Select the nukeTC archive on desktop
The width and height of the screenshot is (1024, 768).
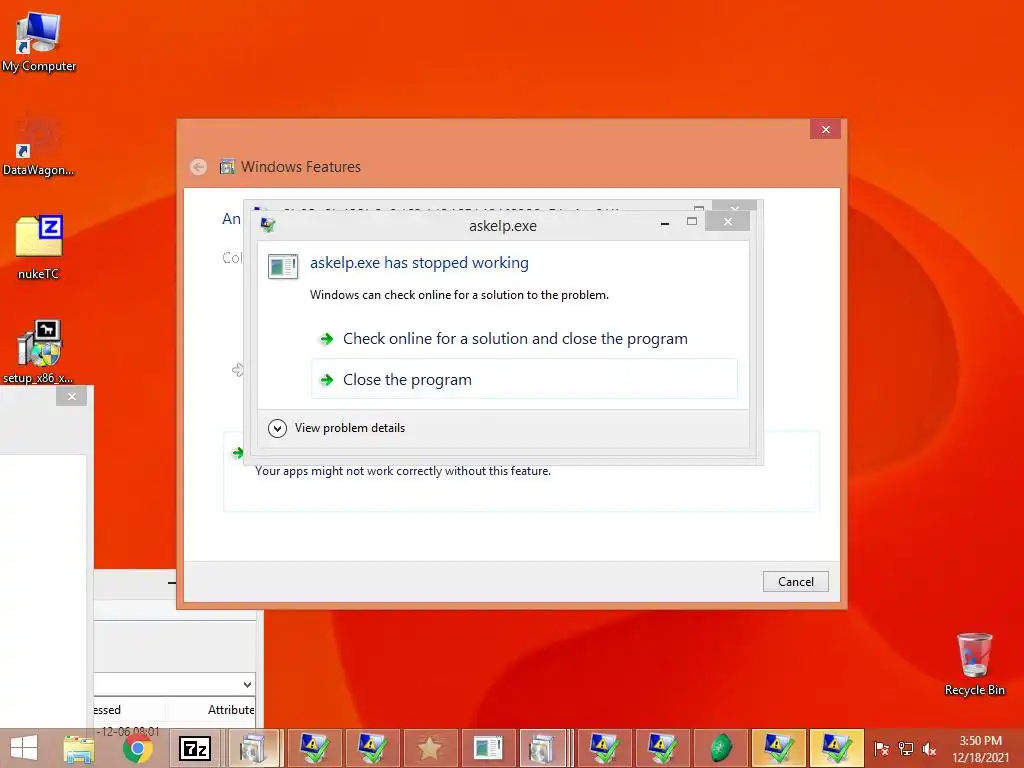click(39, 247)
